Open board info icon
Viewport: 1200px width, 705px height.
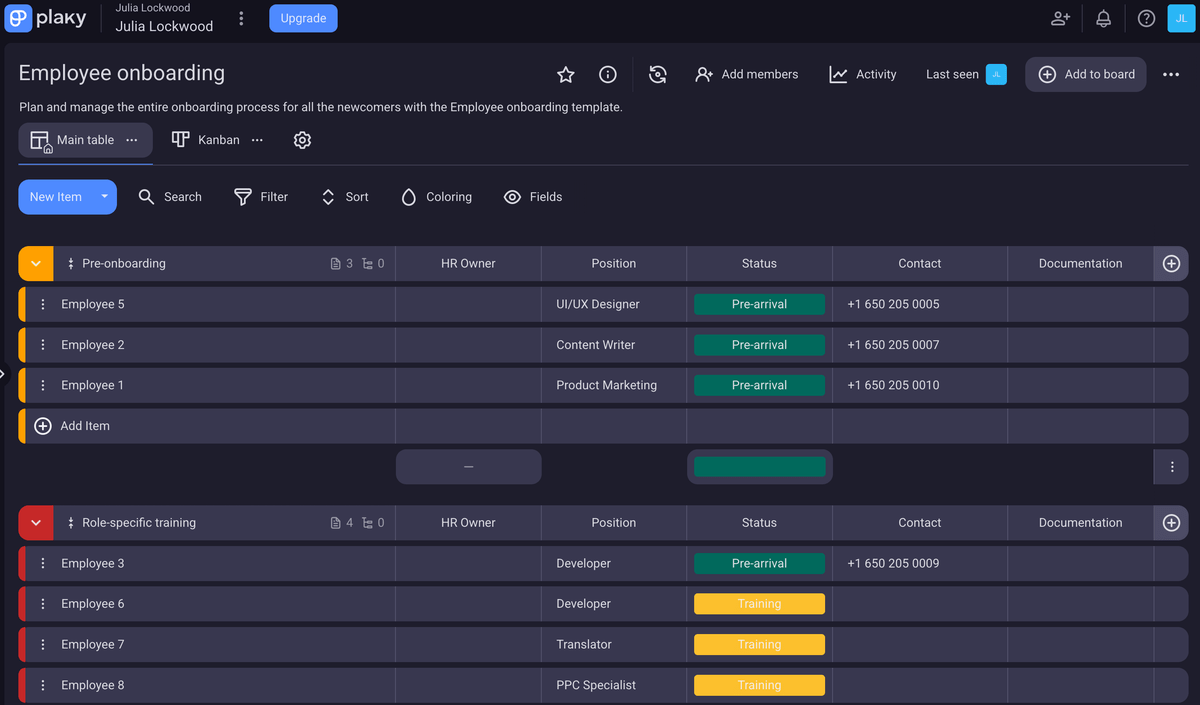607,75
